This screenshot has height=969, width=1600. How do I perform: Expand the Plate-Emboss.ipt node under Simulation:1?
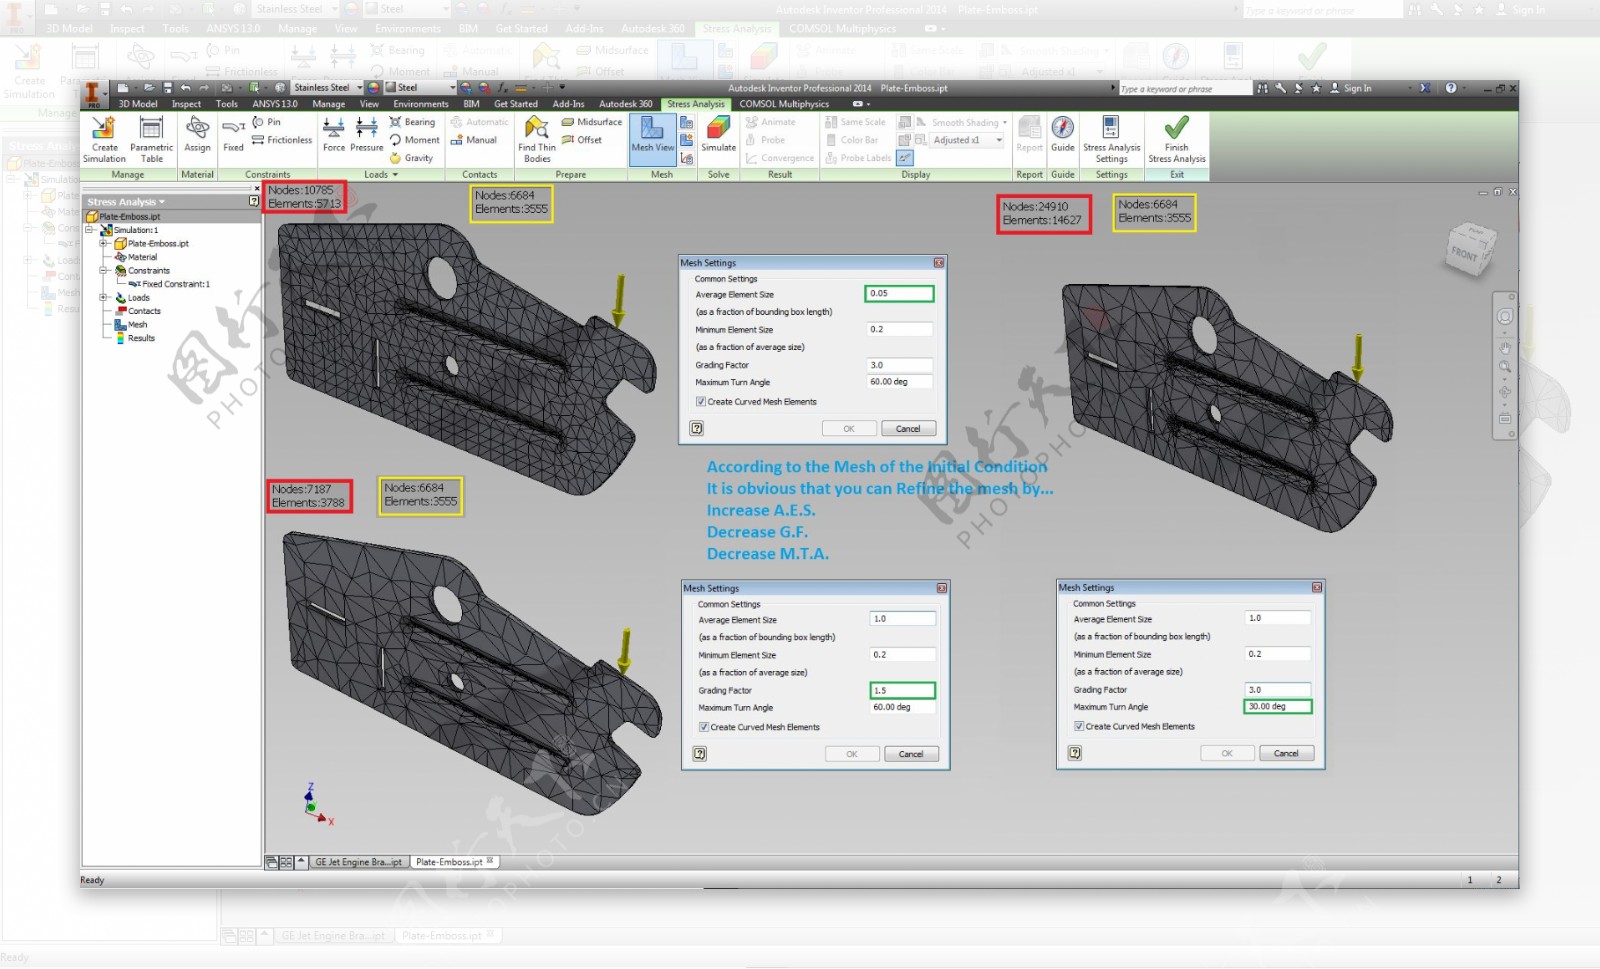pyautogui.click(x=103, y=243)
